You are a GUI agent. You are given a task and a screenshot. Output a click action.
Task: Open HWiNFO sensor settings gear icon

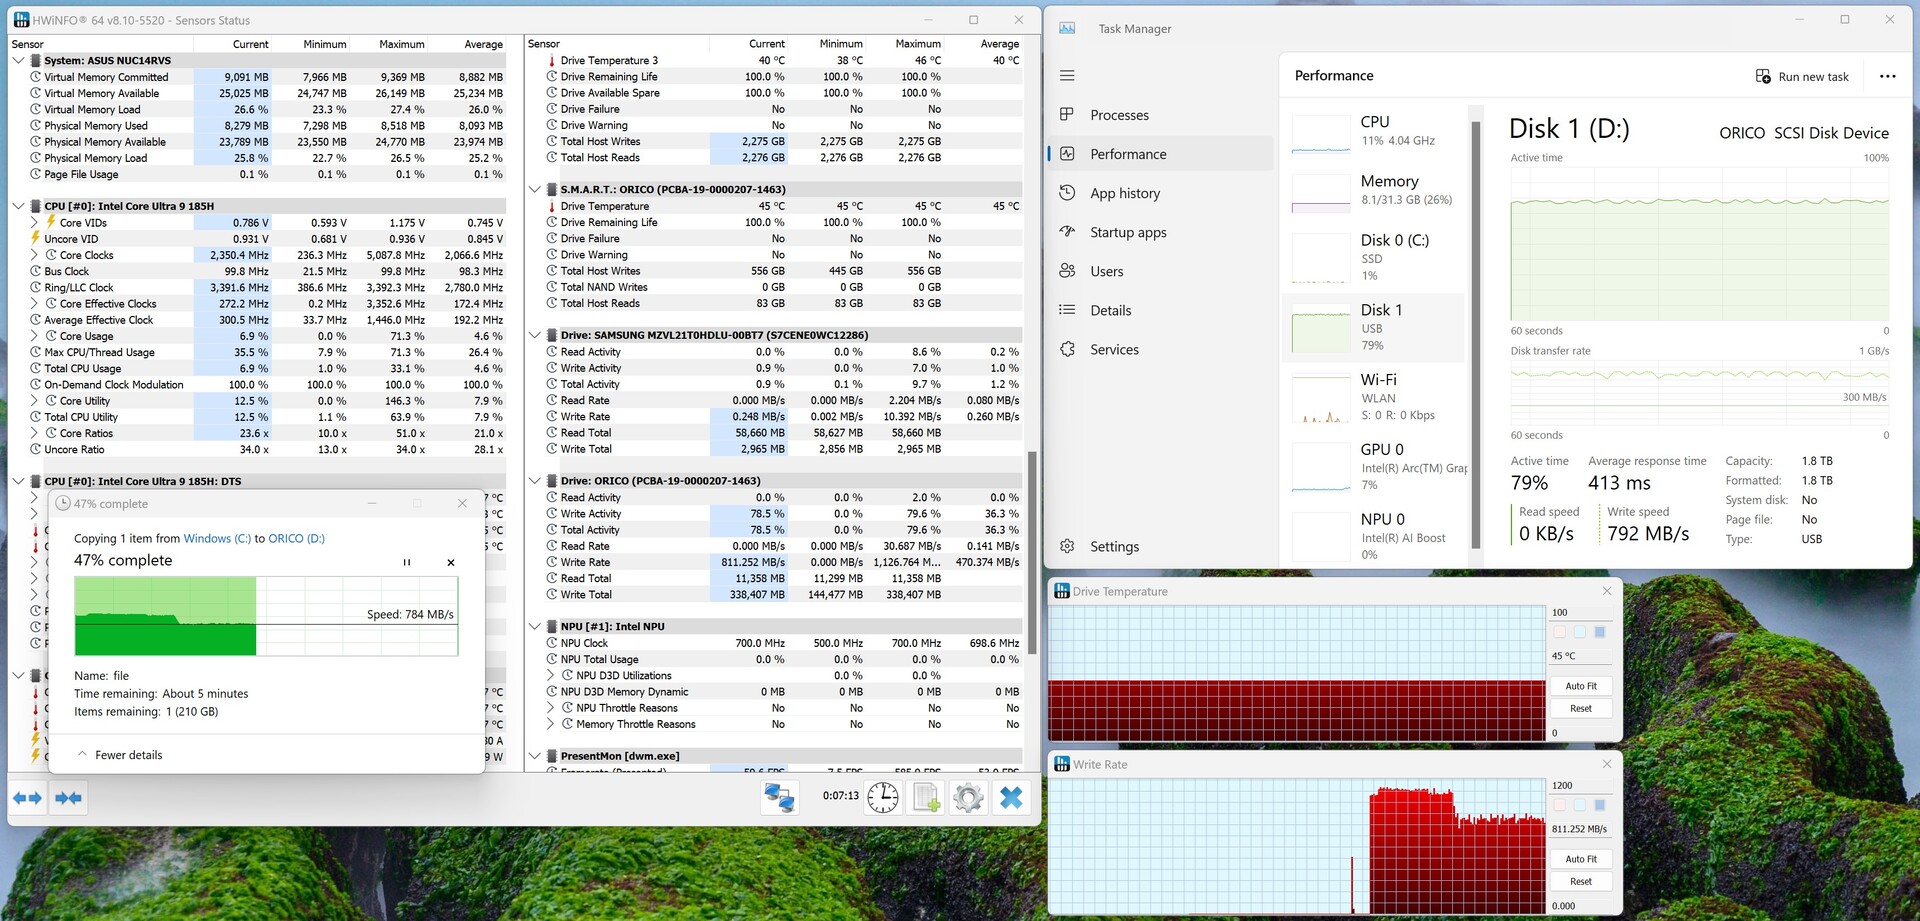tap(967, 797)
